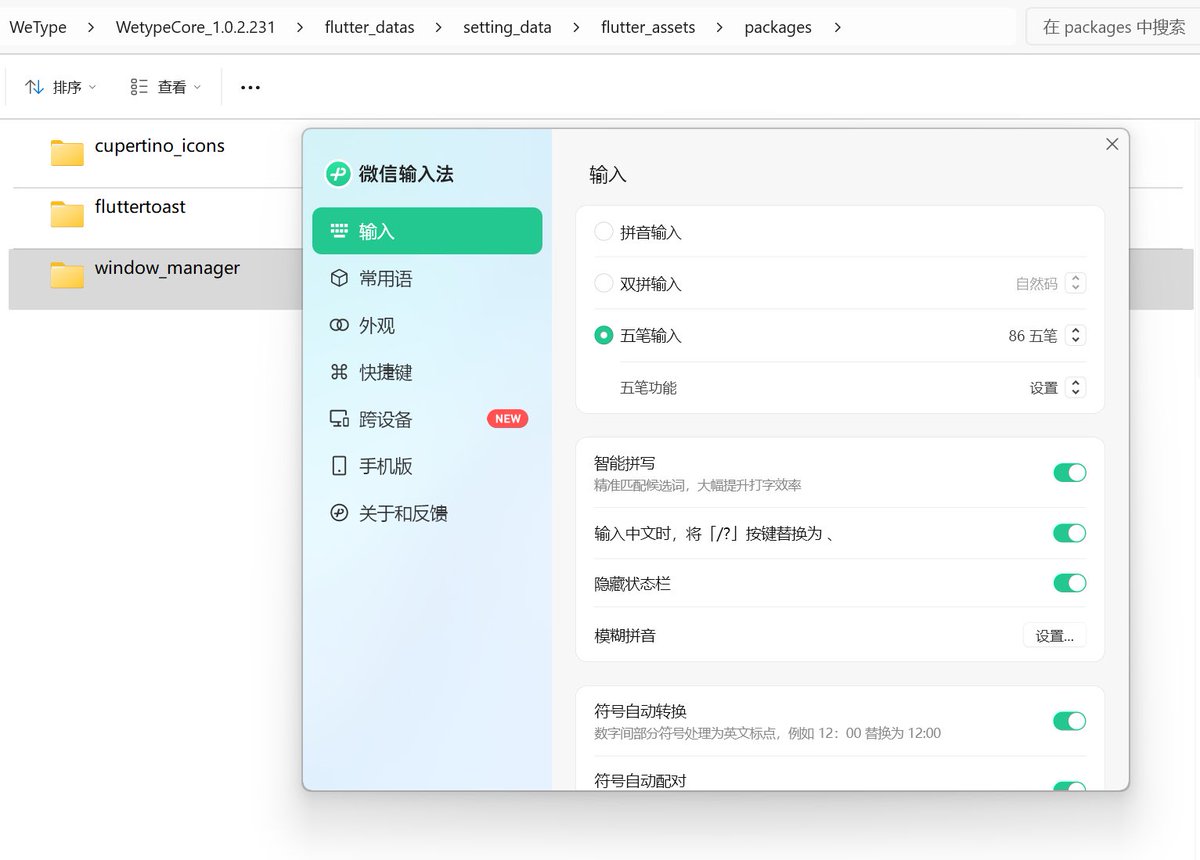Open the 快捷键 settings tab
Screen dimensions: 1200x860
tap(427, 372)
